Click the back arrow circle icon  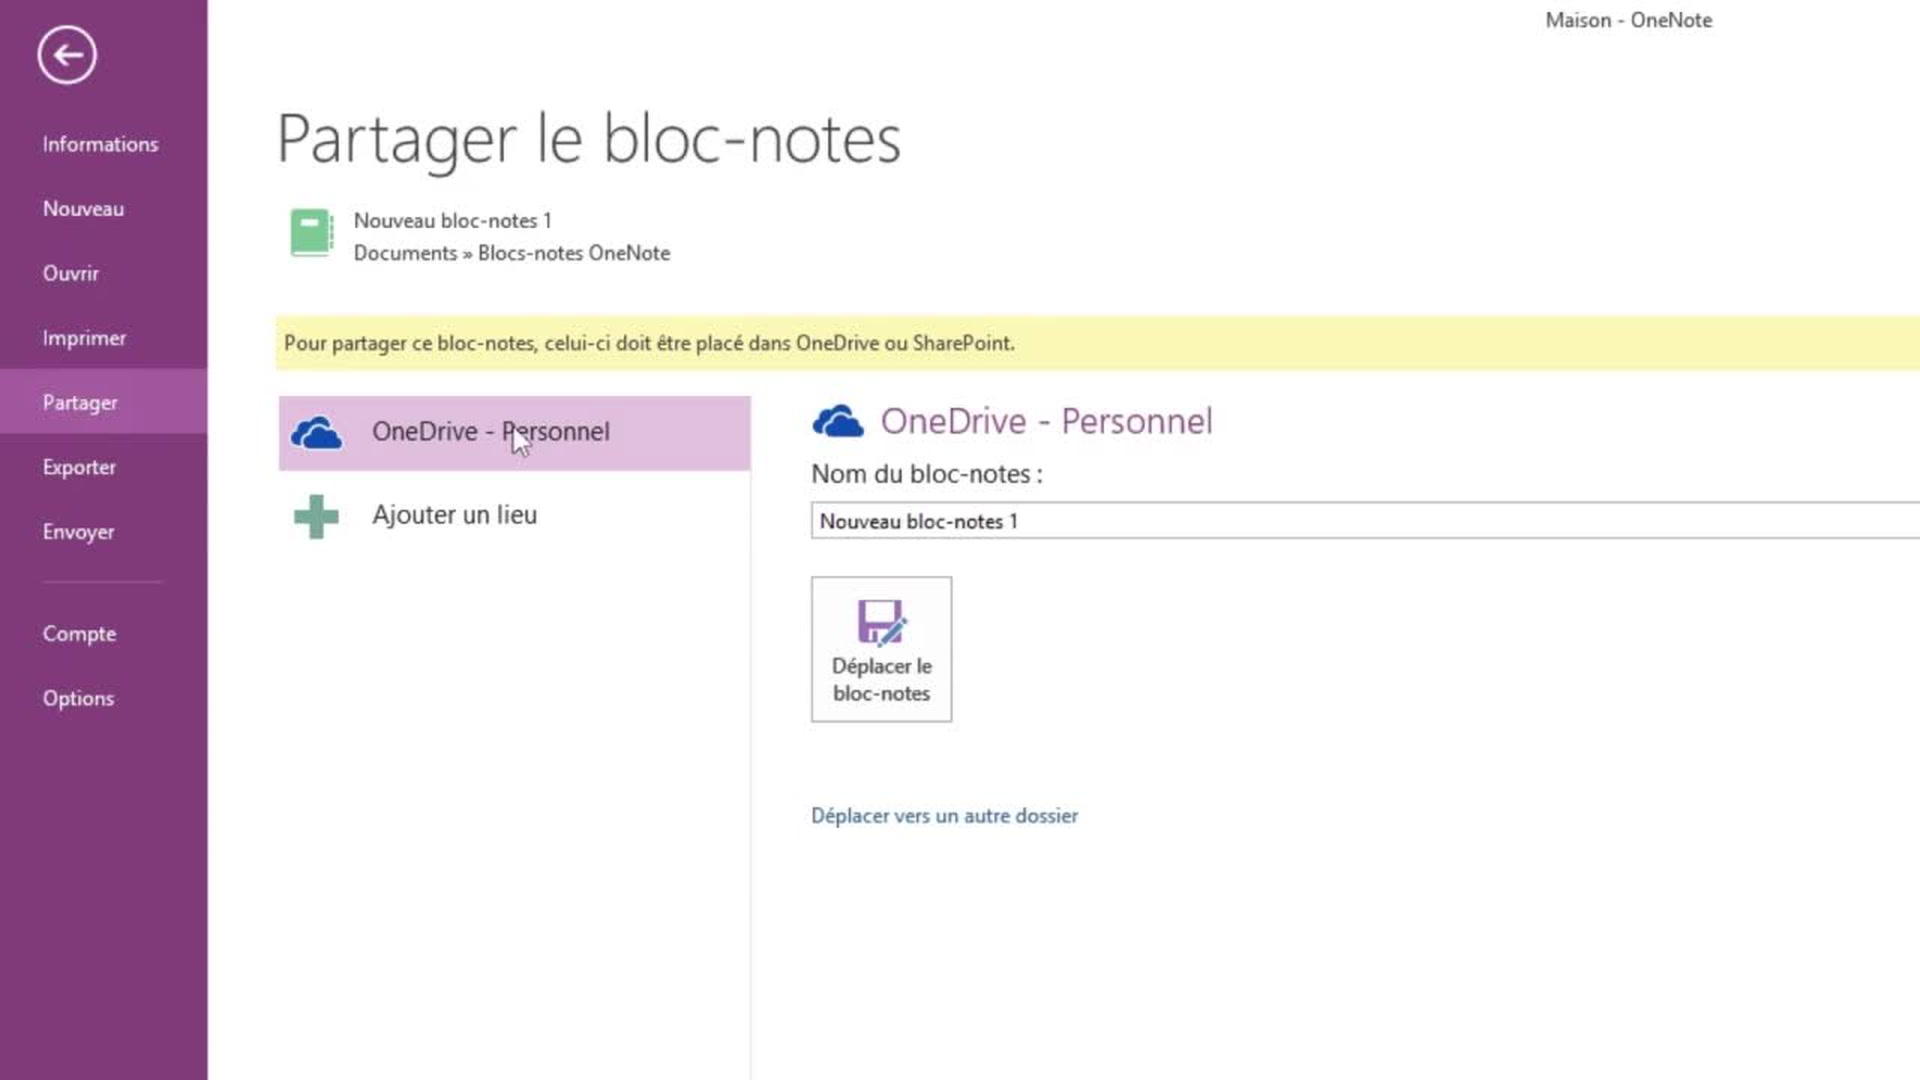[67, 55]
